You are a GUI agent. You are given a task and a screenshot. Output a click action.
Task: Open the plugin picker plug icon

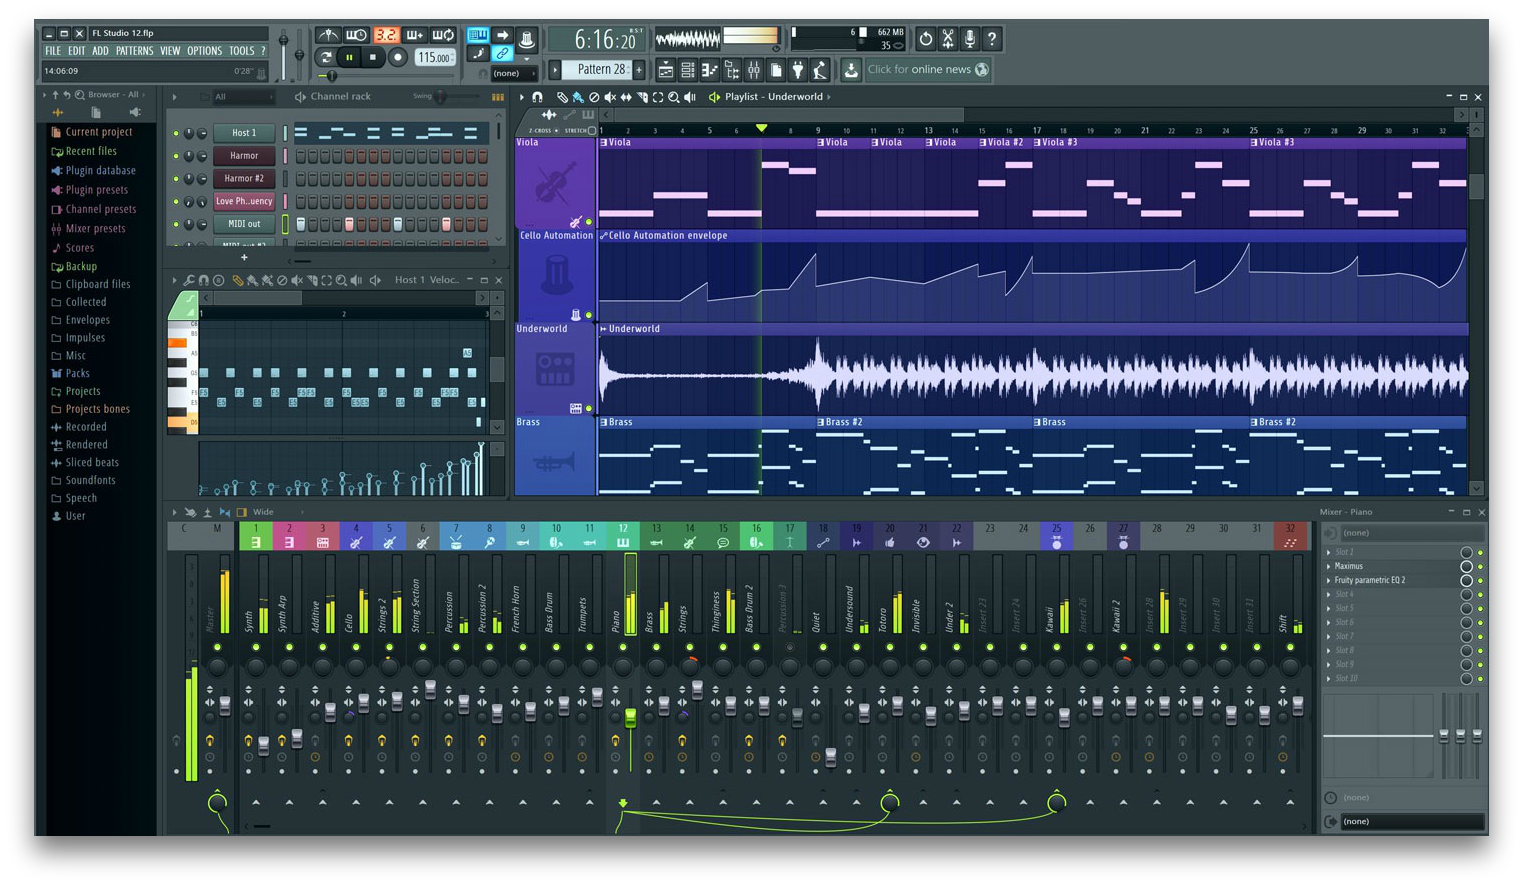coord(798,70)
